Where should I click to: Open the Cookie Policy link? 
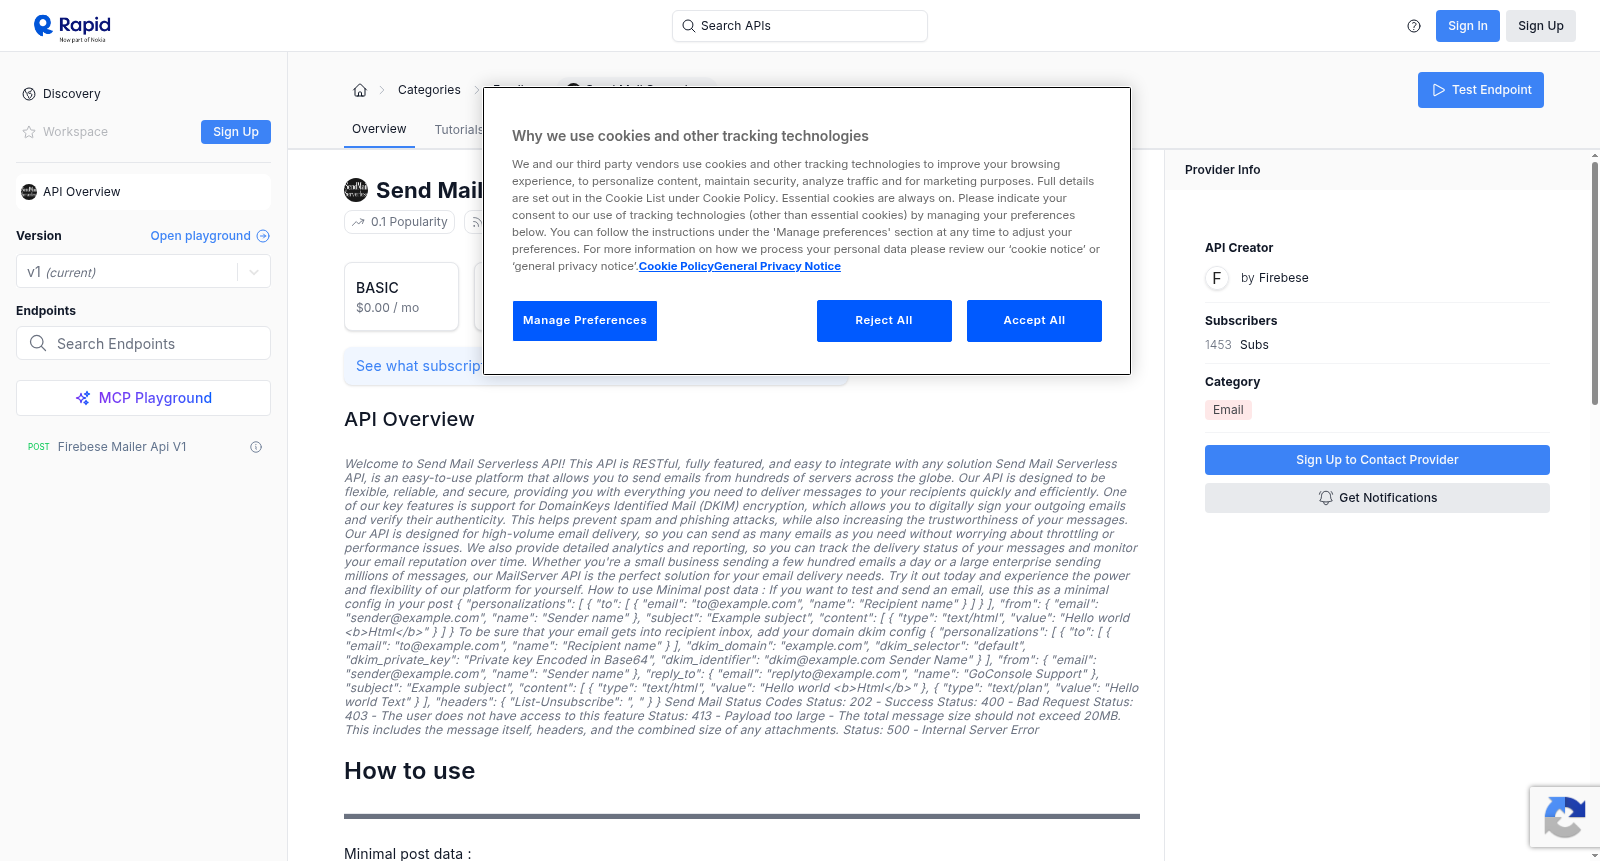(x=676, y=266)
